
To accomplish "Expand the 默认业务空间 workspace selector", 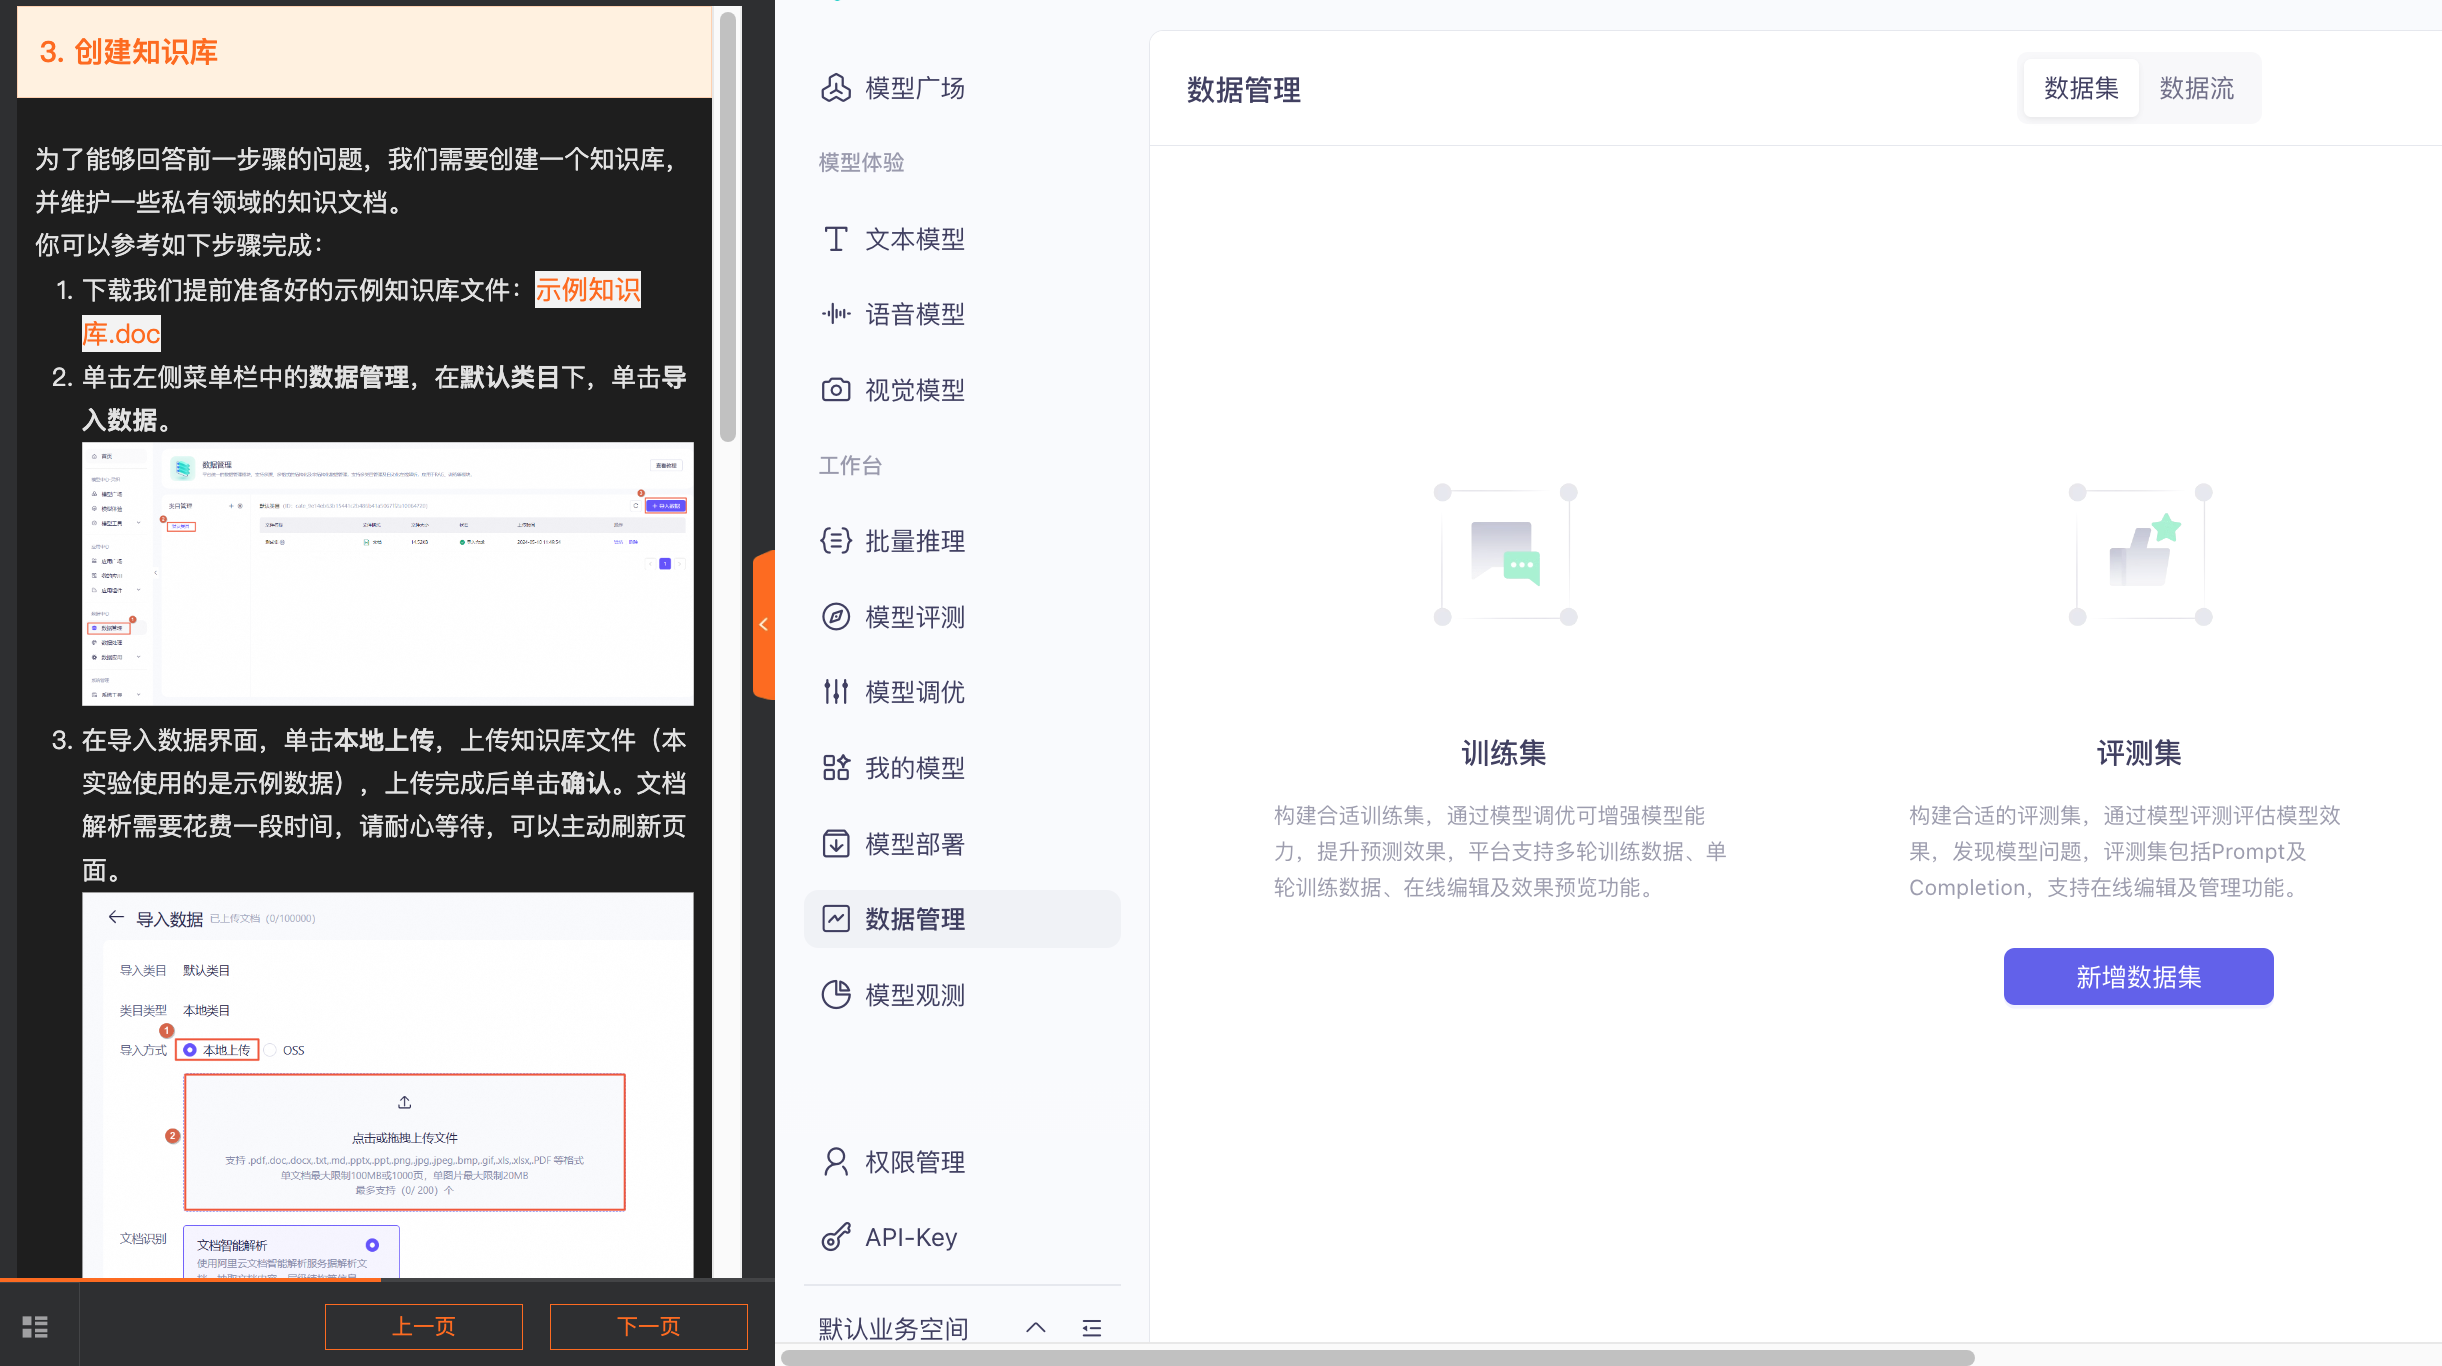I will (x=1036, y=1328).
